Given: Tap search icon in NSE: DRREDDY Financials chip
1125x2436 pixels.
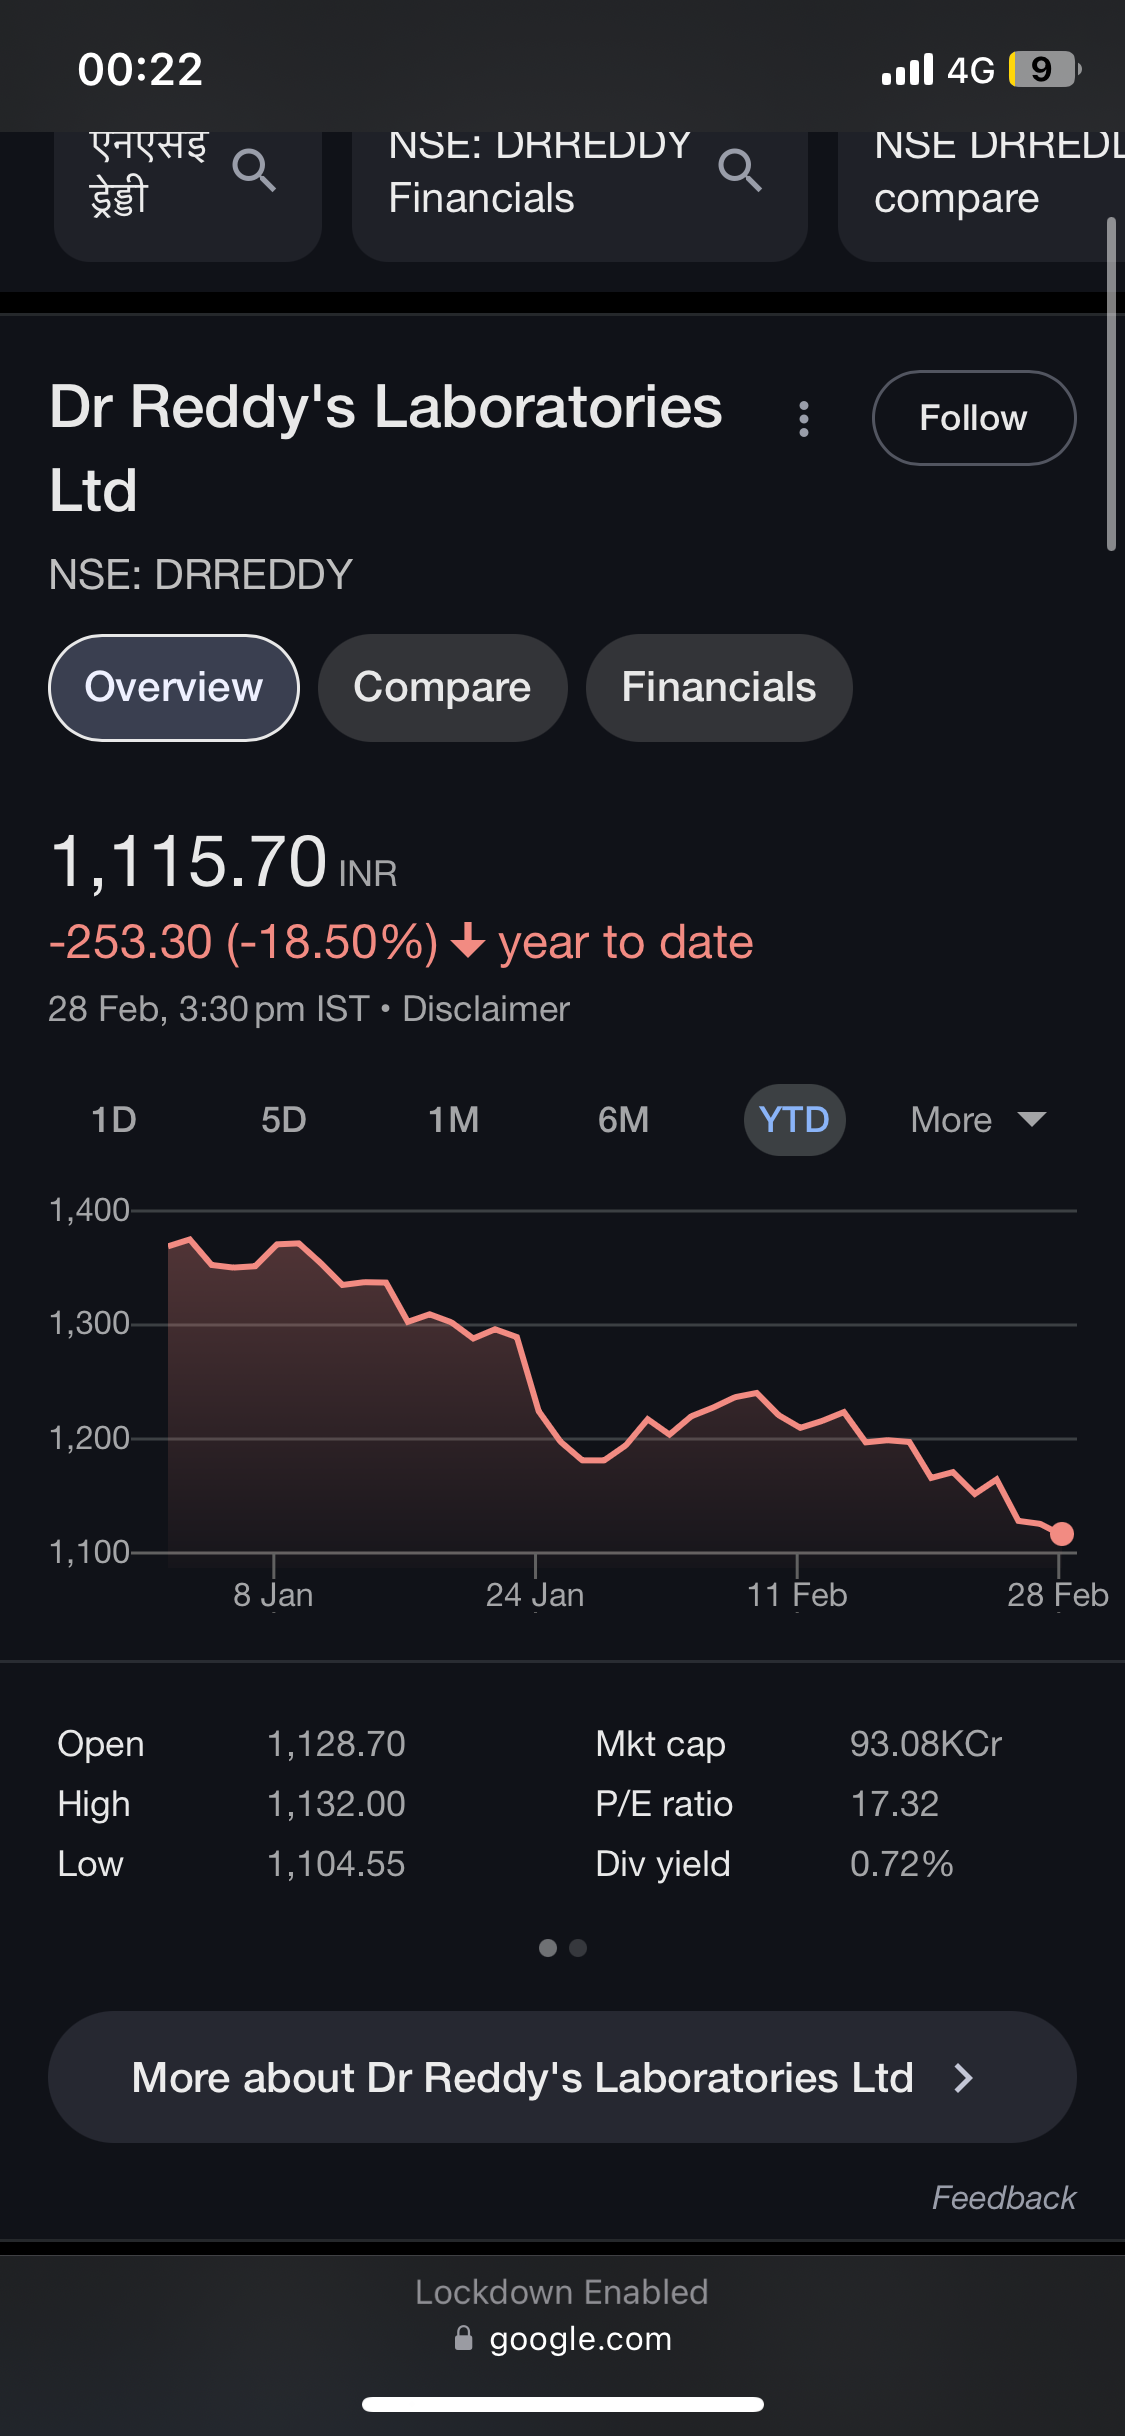Looking at the screenshot, I should pyautogui.click(x=740, y=170).
